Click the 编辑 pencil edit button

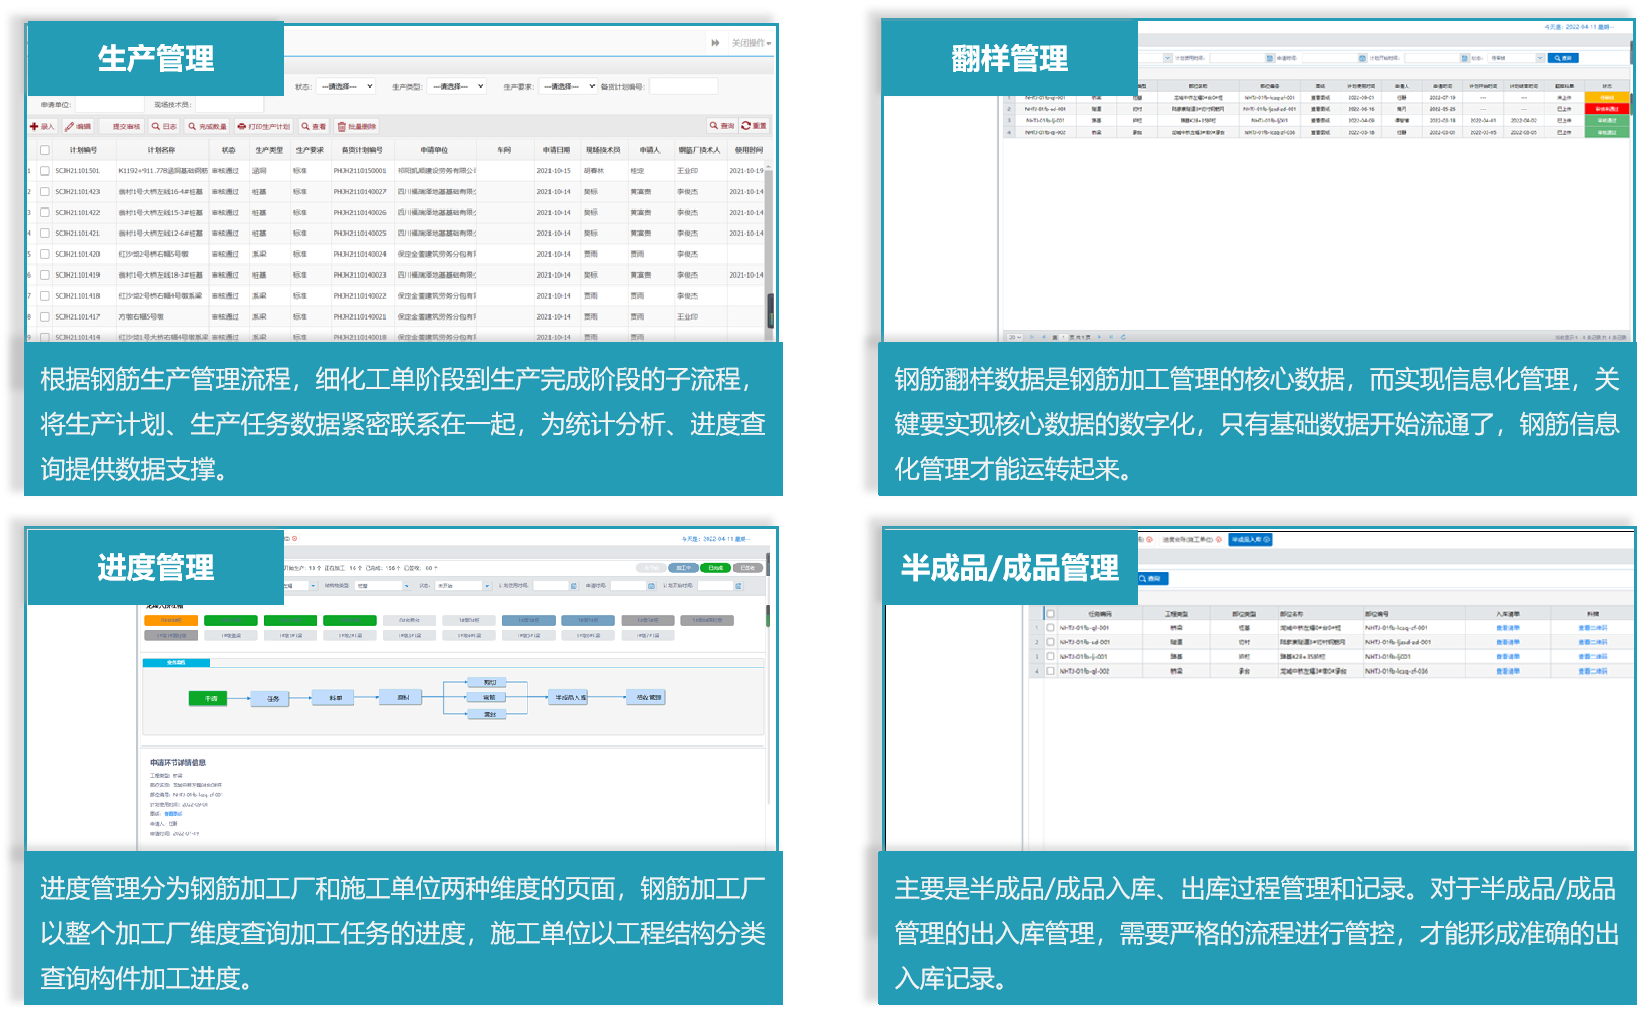point(78,127)
